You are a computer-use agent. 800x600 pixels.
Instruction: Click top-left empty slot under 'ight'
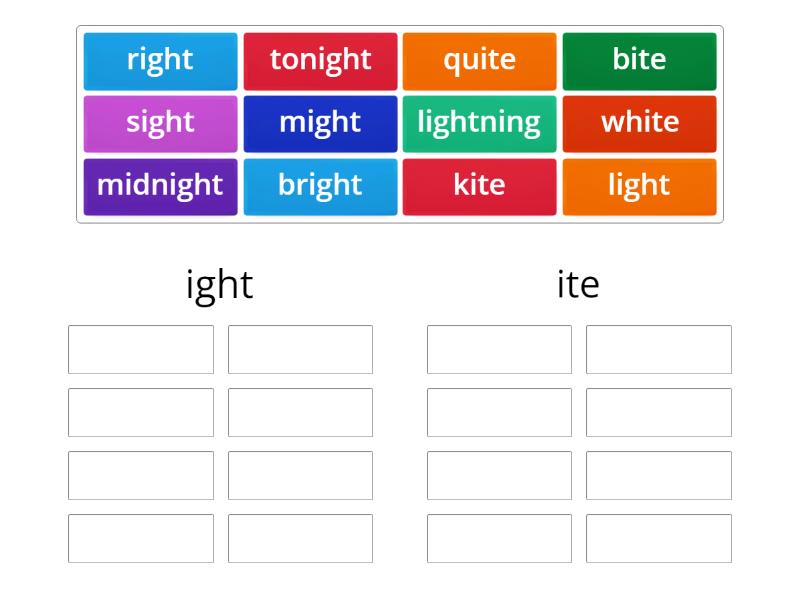(141, 349)
